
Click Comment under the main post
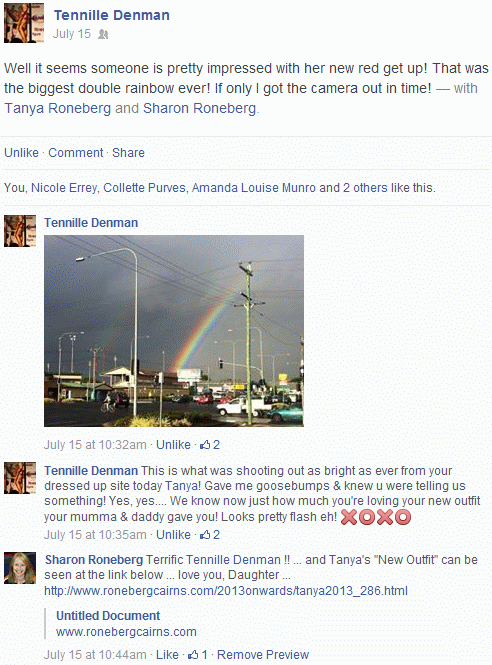pyautogui.click(x=75, y=153)
